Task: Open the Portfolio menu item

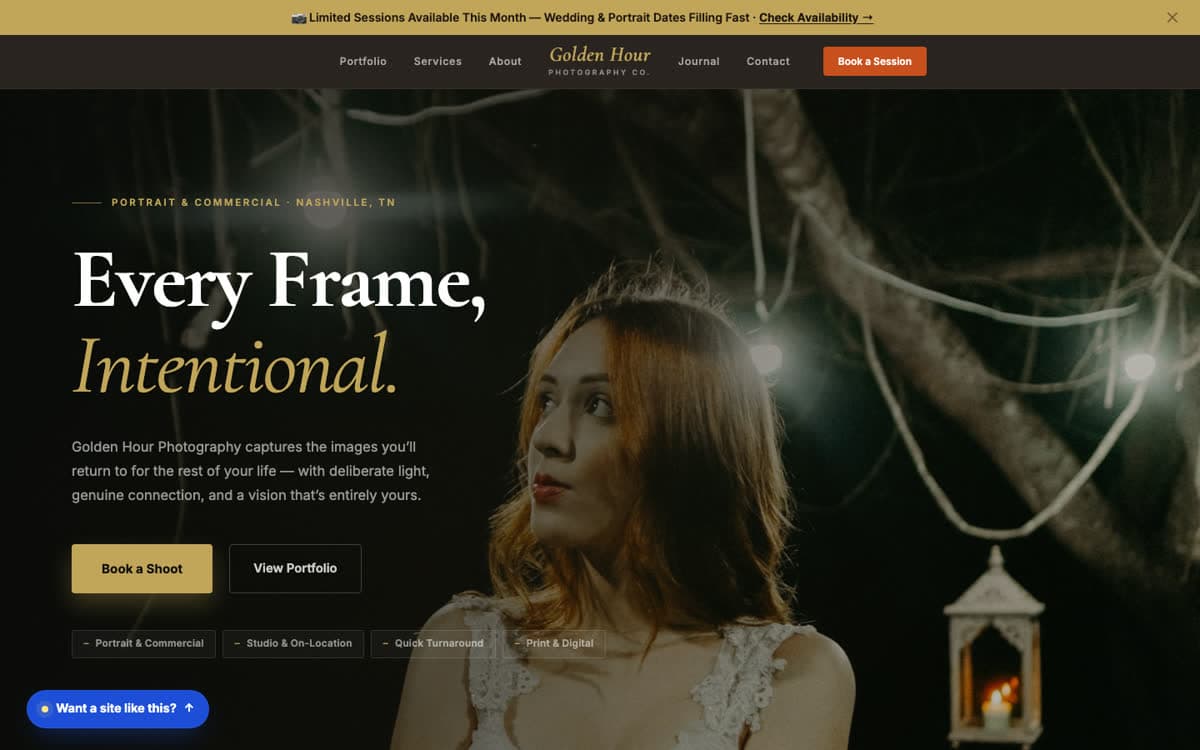Action: pos(363,61)
